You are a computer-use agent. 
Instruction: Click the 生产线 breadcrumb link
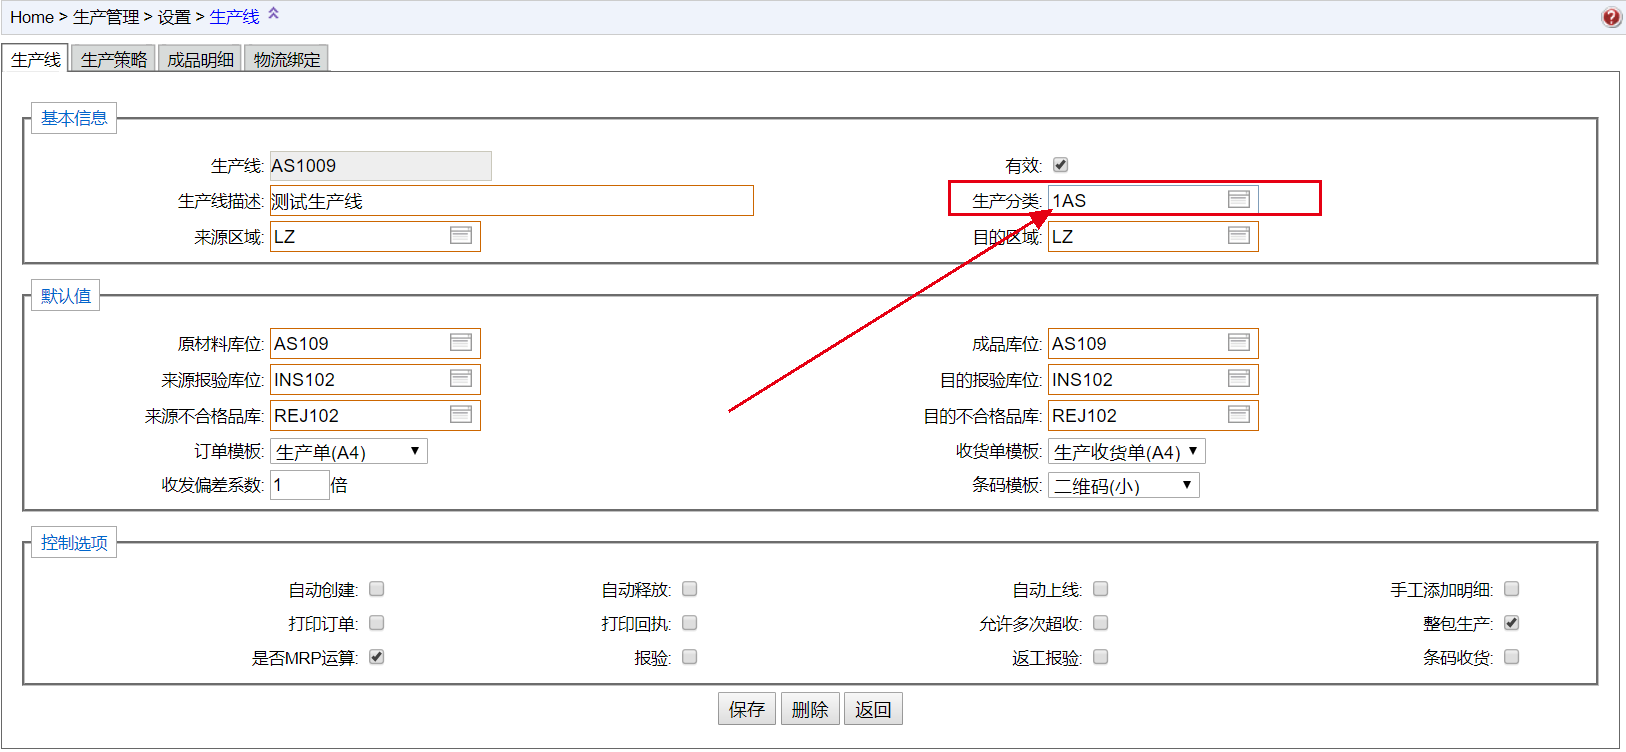coord(235,17)
